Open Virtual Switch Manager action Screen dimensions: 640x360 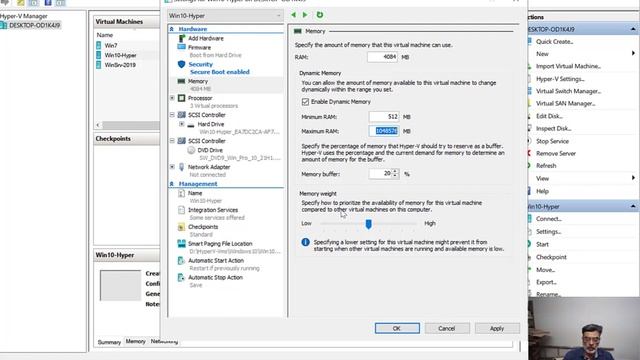(568, 91)
